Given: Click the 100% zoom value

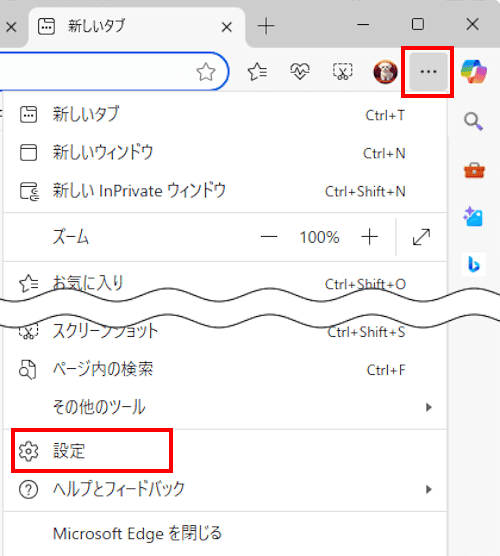Looking at the screenshot, I should pos(320,237).
